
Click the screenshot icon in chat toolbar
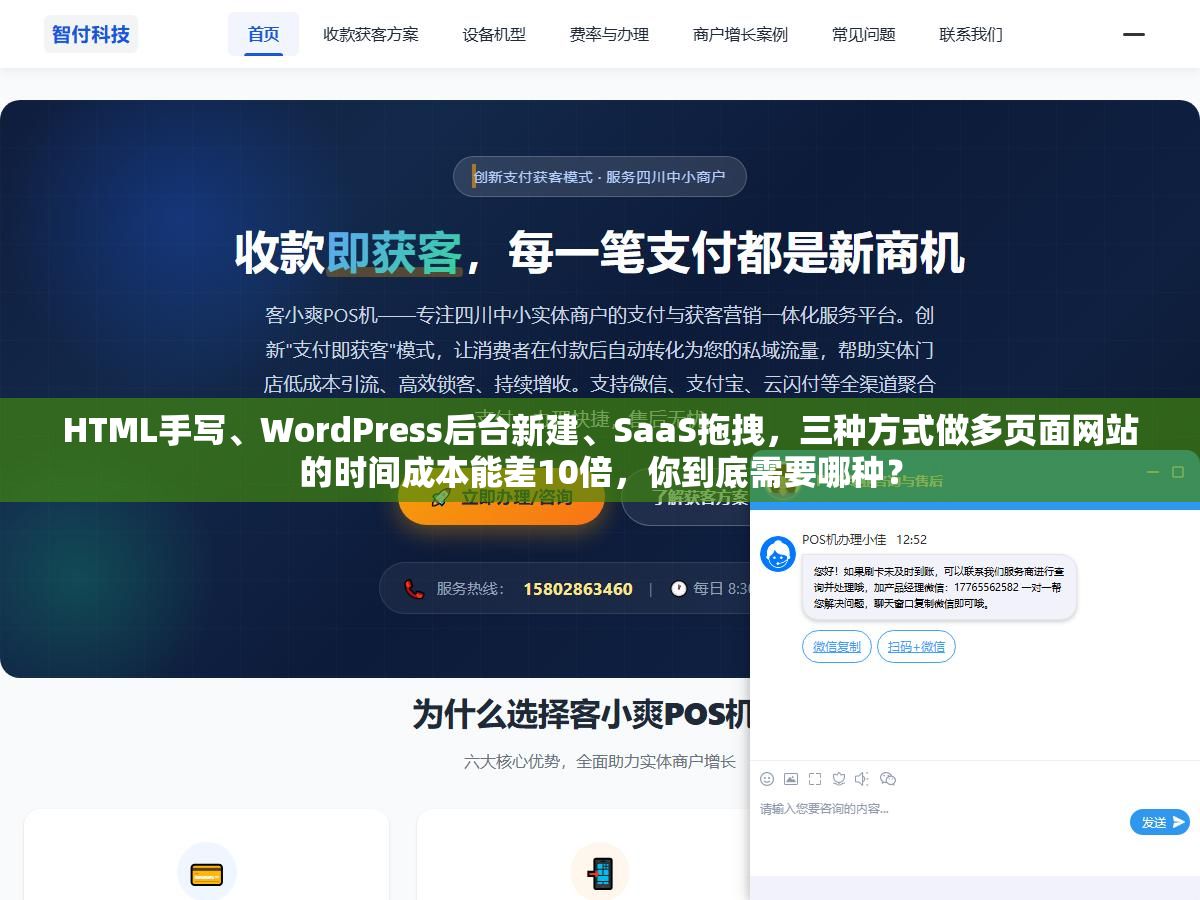[x=815, y=778]
